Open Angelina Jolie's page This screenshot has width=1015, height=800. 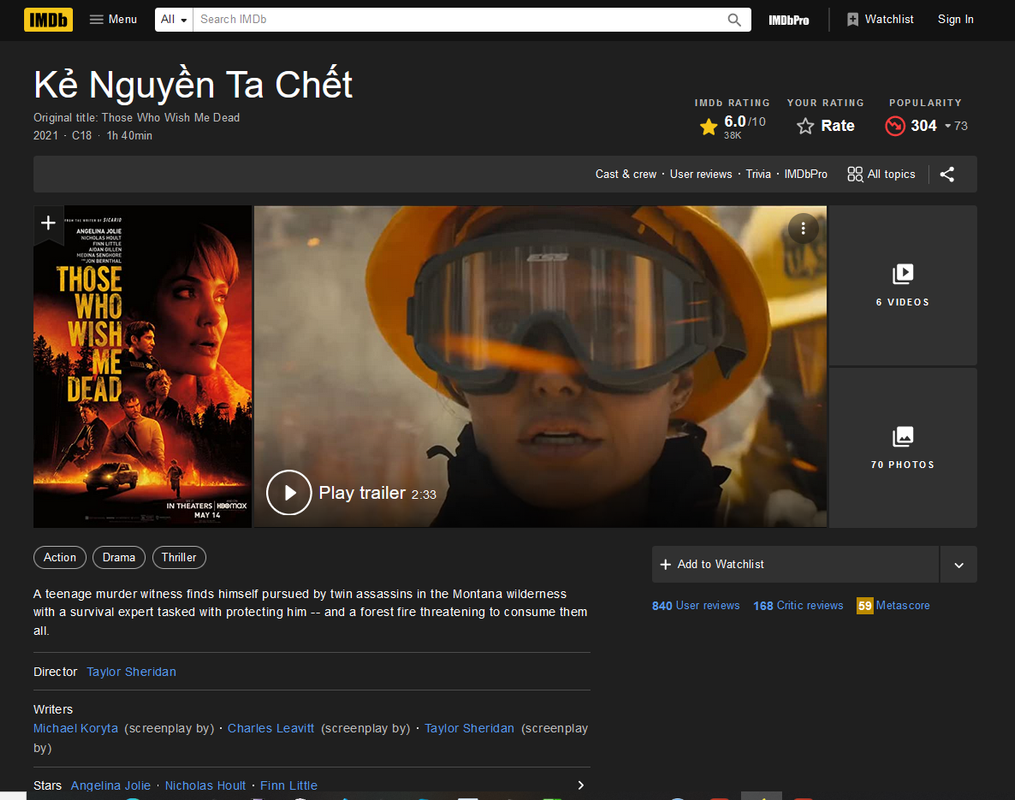111,785
